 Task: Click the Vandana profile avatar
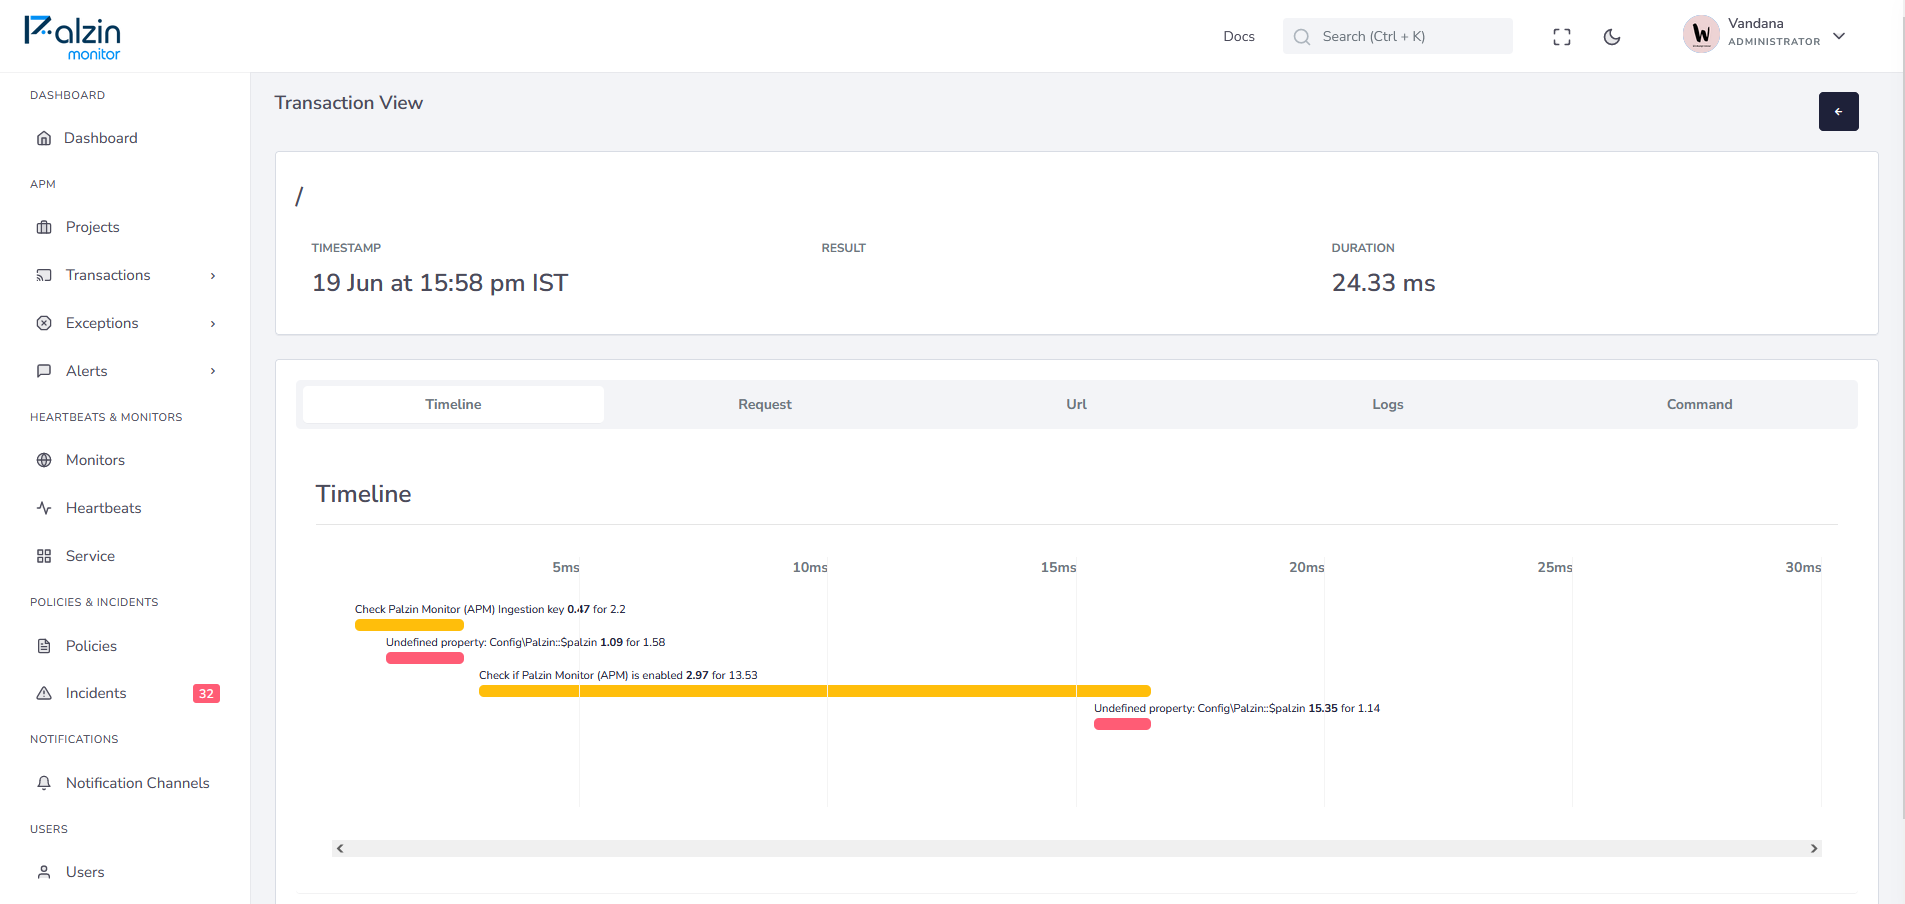pos(1701,34)
